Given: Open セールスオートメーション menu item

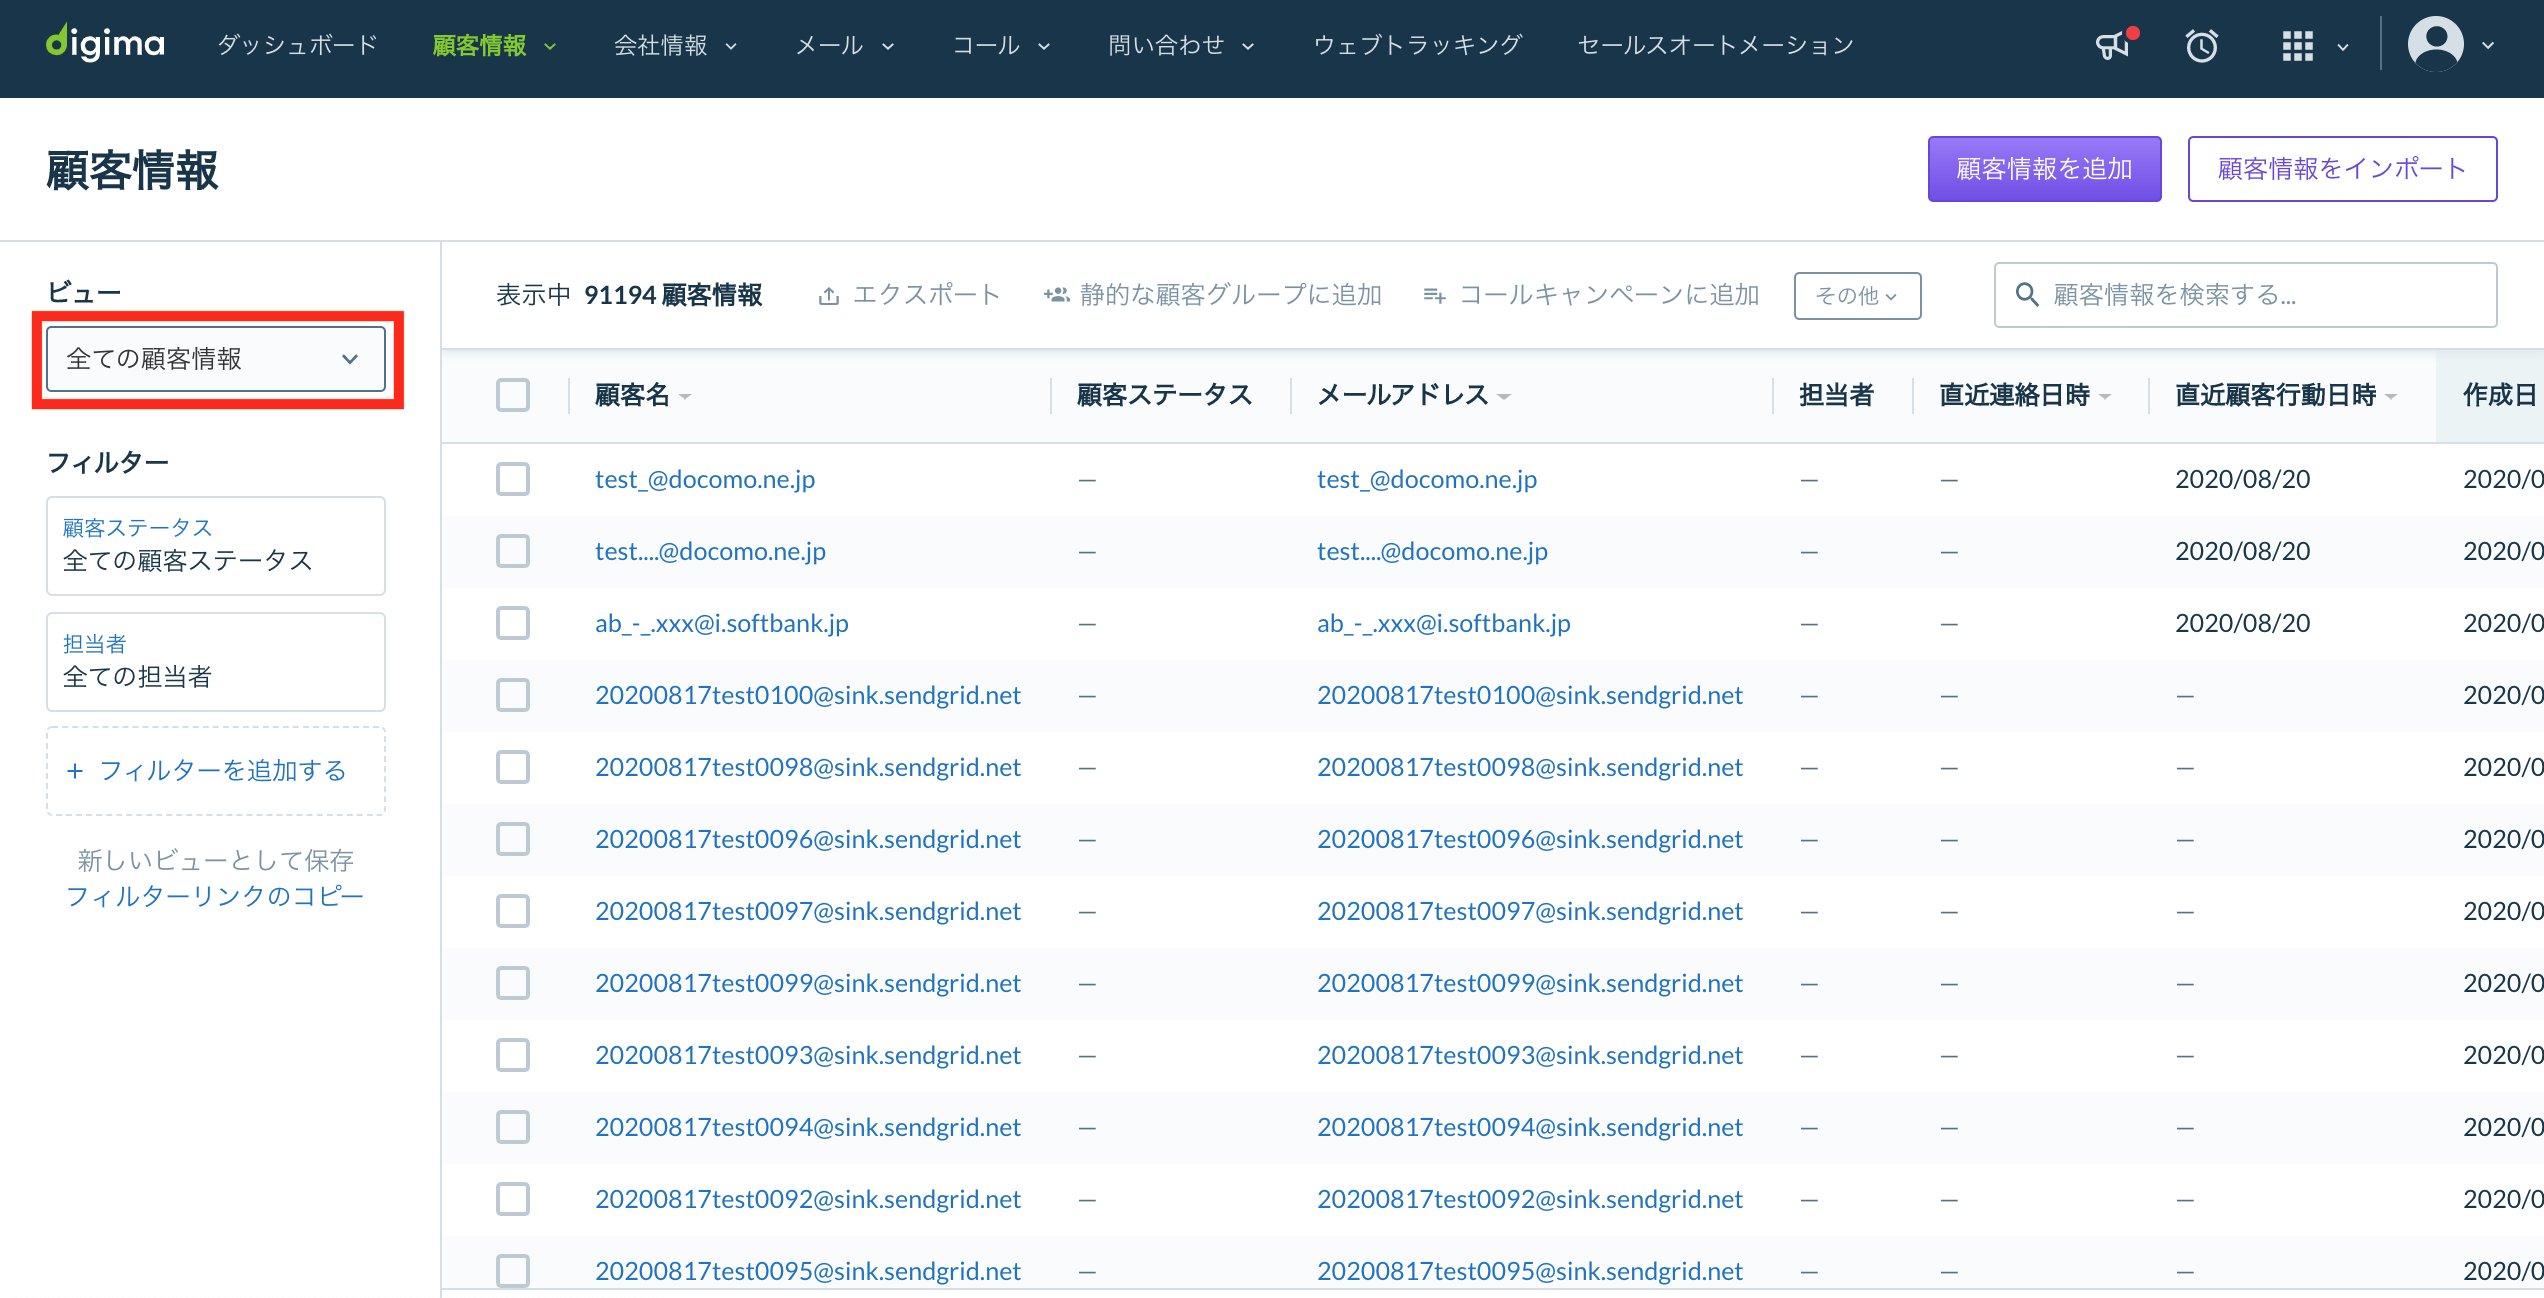Looking at the screenshot, I should [1716, 45].
